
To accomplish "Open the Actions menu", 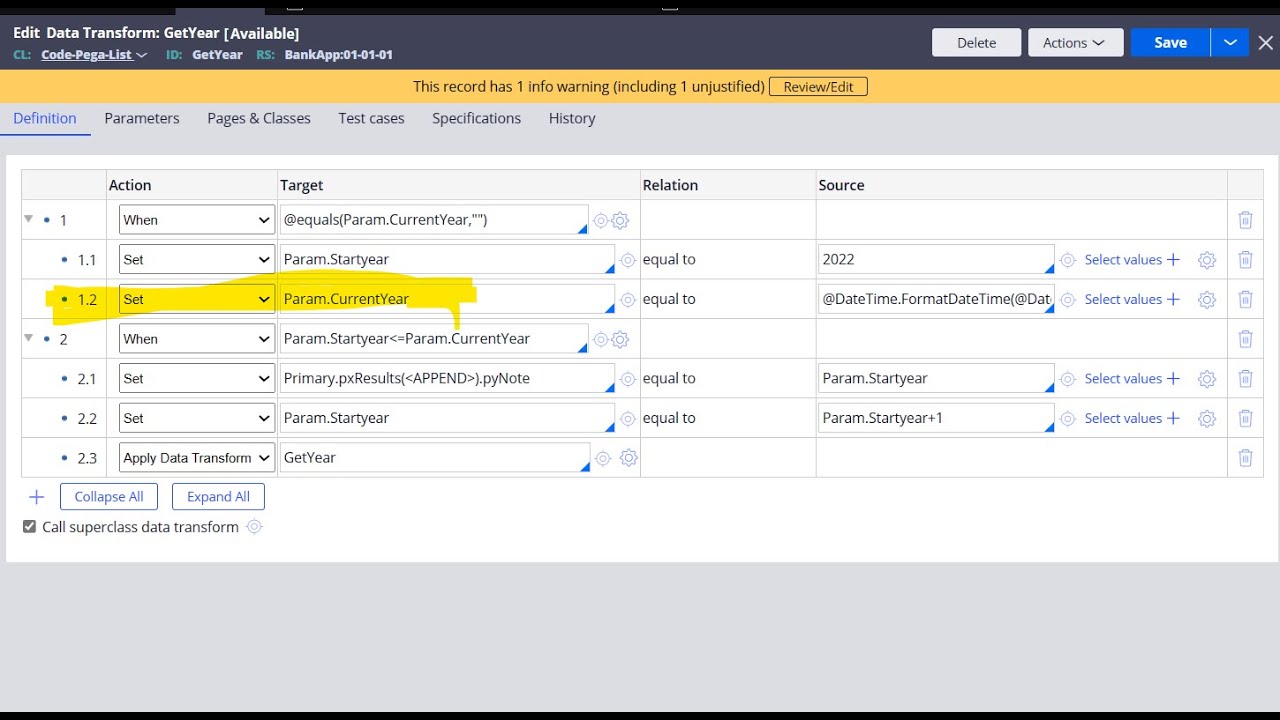I will point(1074,42).
